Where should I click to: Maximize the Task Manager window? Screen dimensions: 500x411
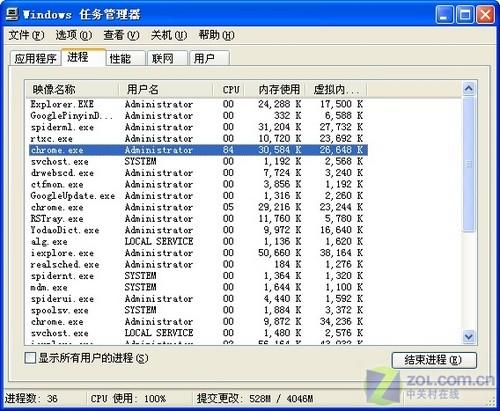tap(465, 15)
